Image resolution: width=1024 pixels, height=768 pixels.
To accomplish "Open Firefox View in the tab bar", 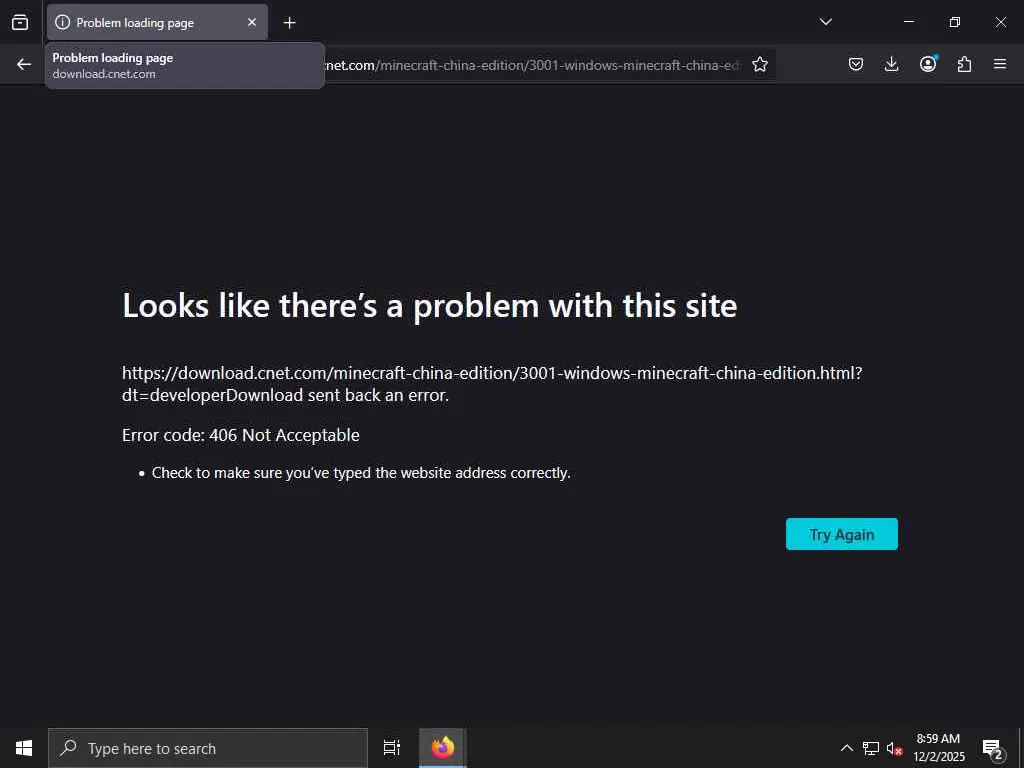I will [x=20, y=22].
